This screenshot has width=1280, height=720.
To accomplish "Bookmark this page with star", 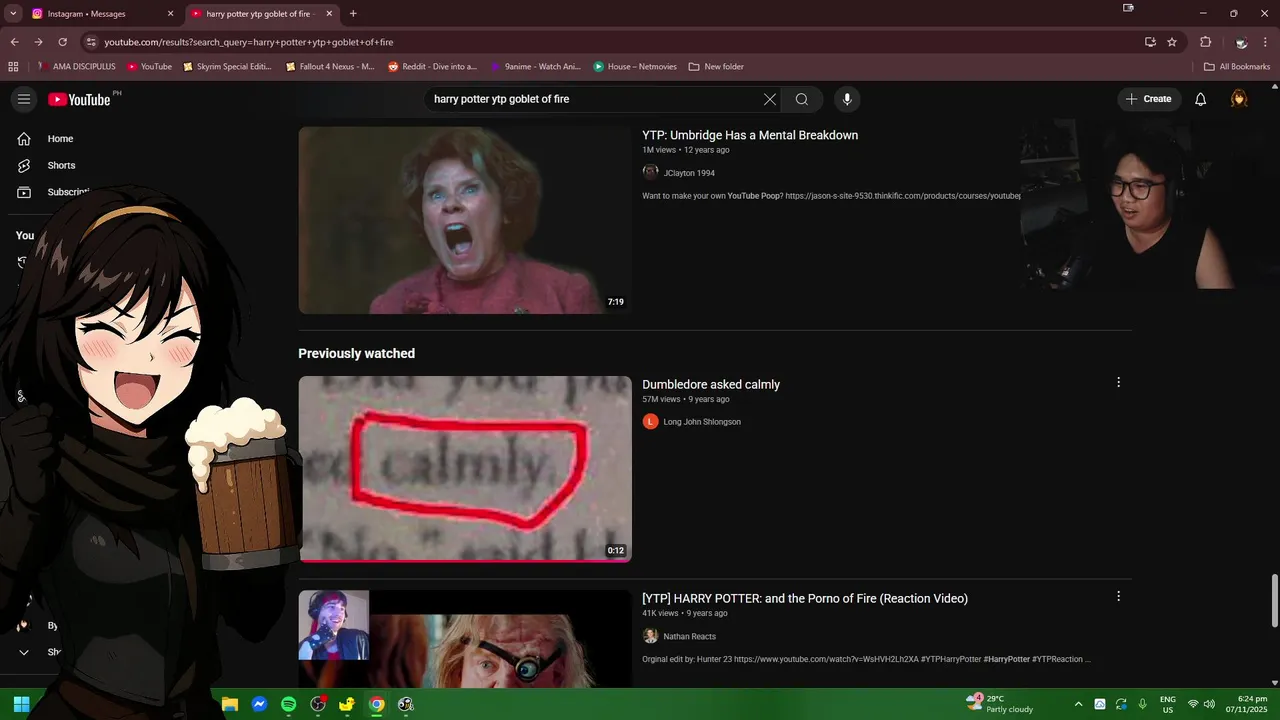I will 1172,42.
